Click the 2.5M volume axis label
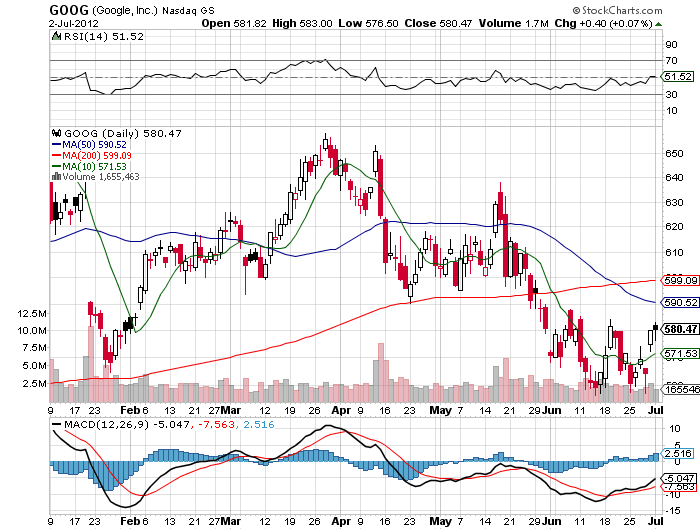The width and height of the screenshot is (700, 530). tap(34, 384)
